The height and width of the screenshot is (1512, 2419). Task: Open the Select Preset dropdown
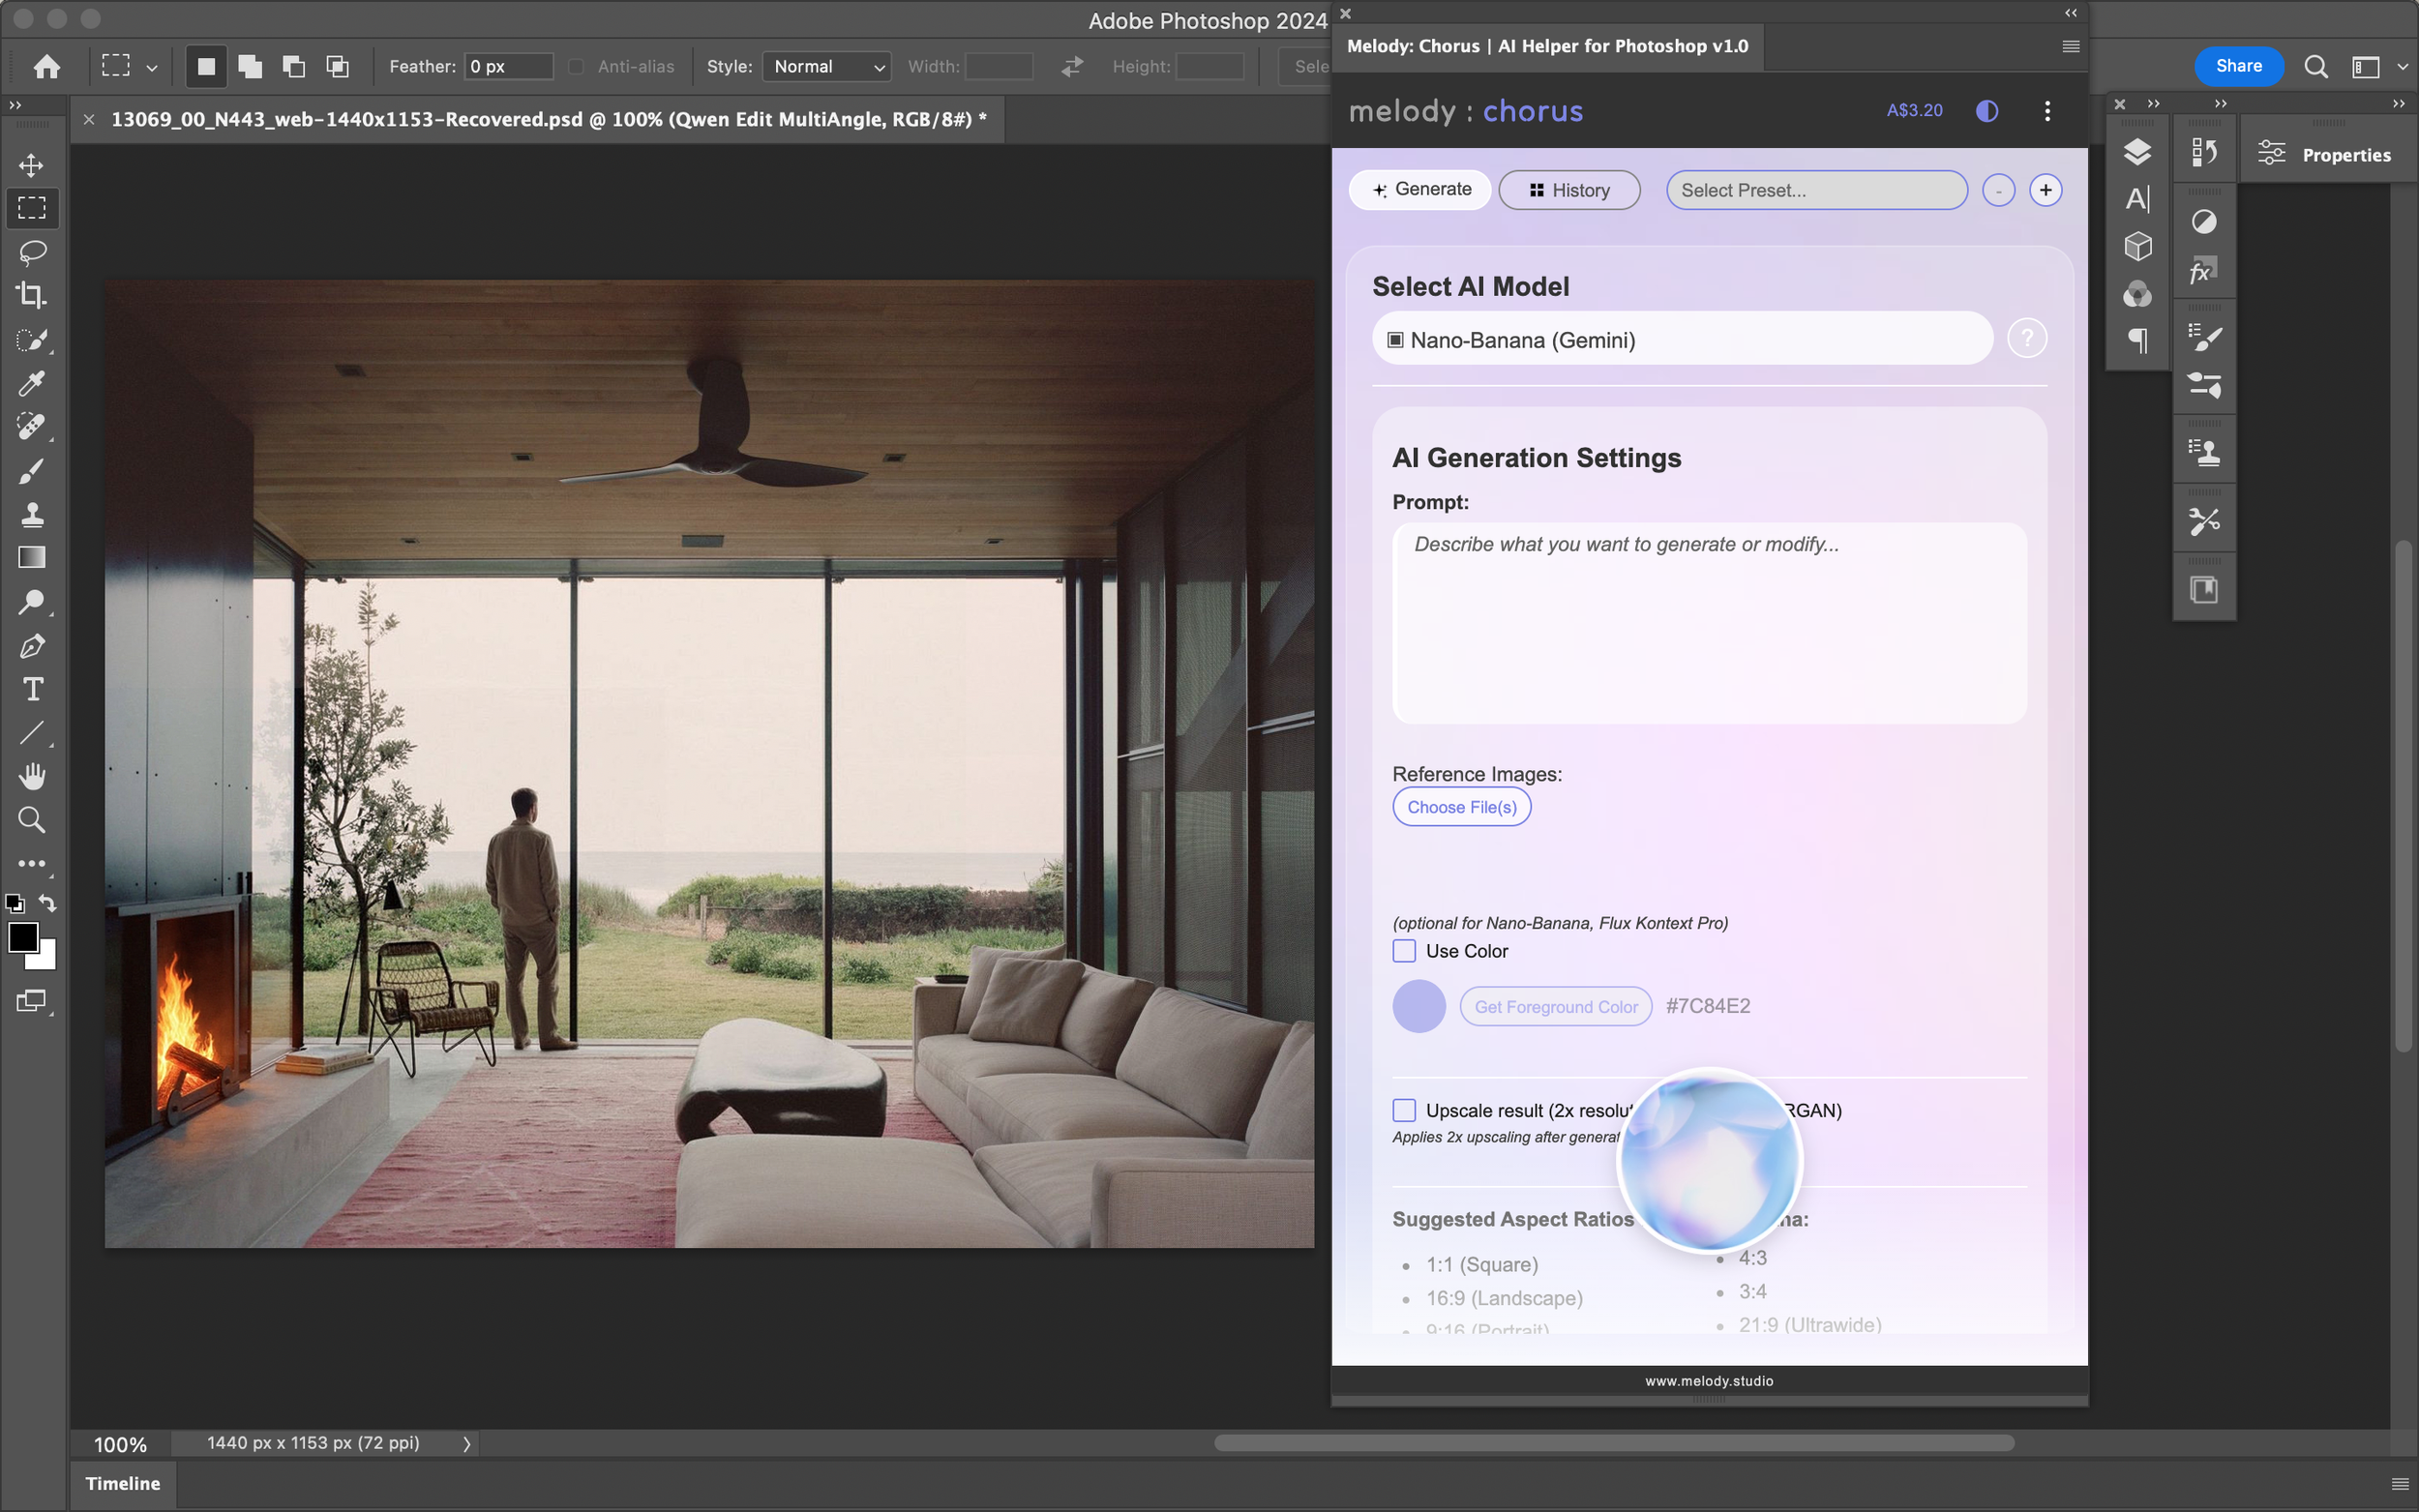(x=1816, y=190)
